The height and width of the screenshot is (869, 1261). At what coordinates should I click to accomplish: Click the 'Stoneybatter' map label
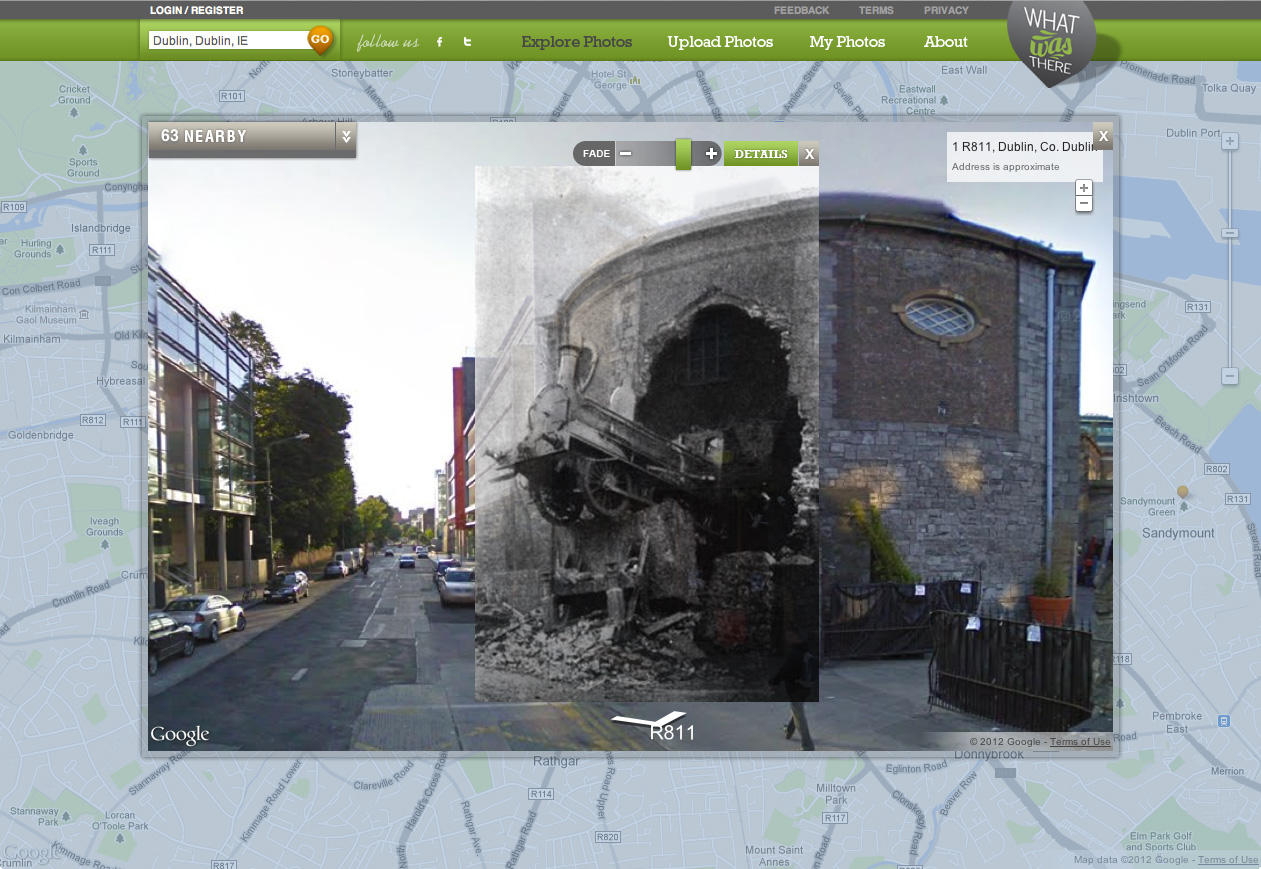(x=362, y=73)
